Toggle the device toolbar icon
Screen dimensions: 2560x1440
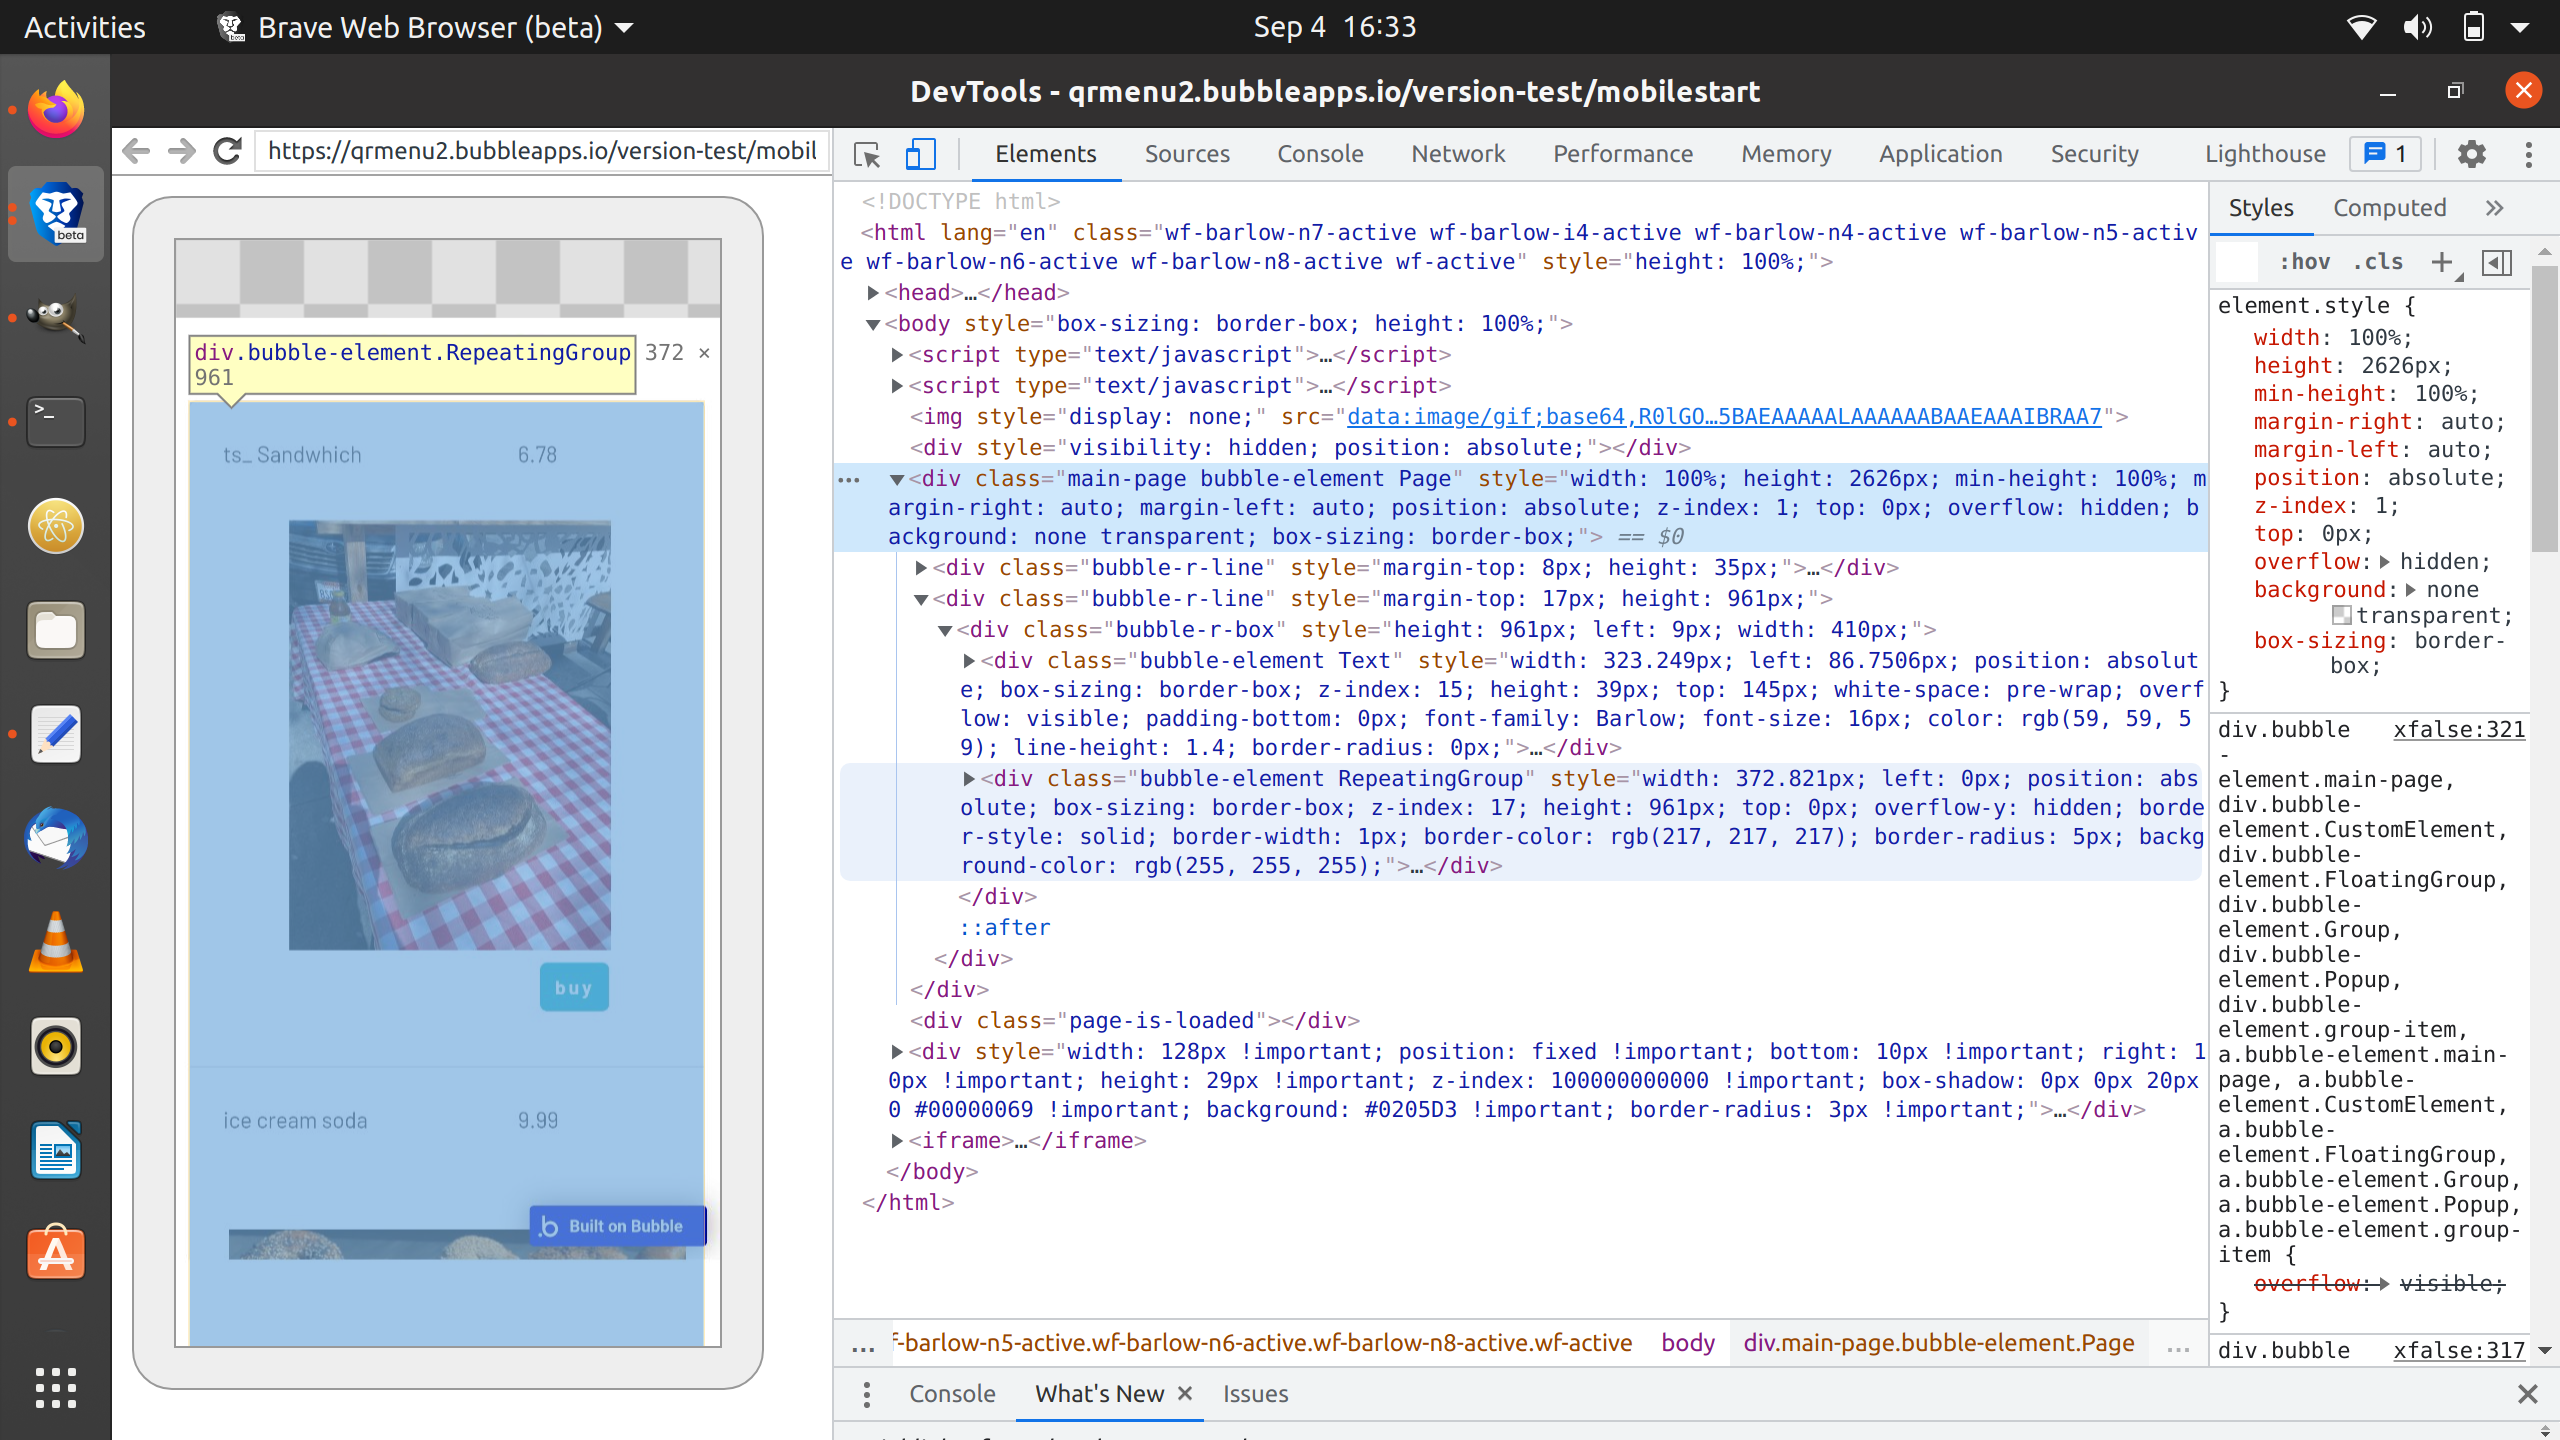920,154
